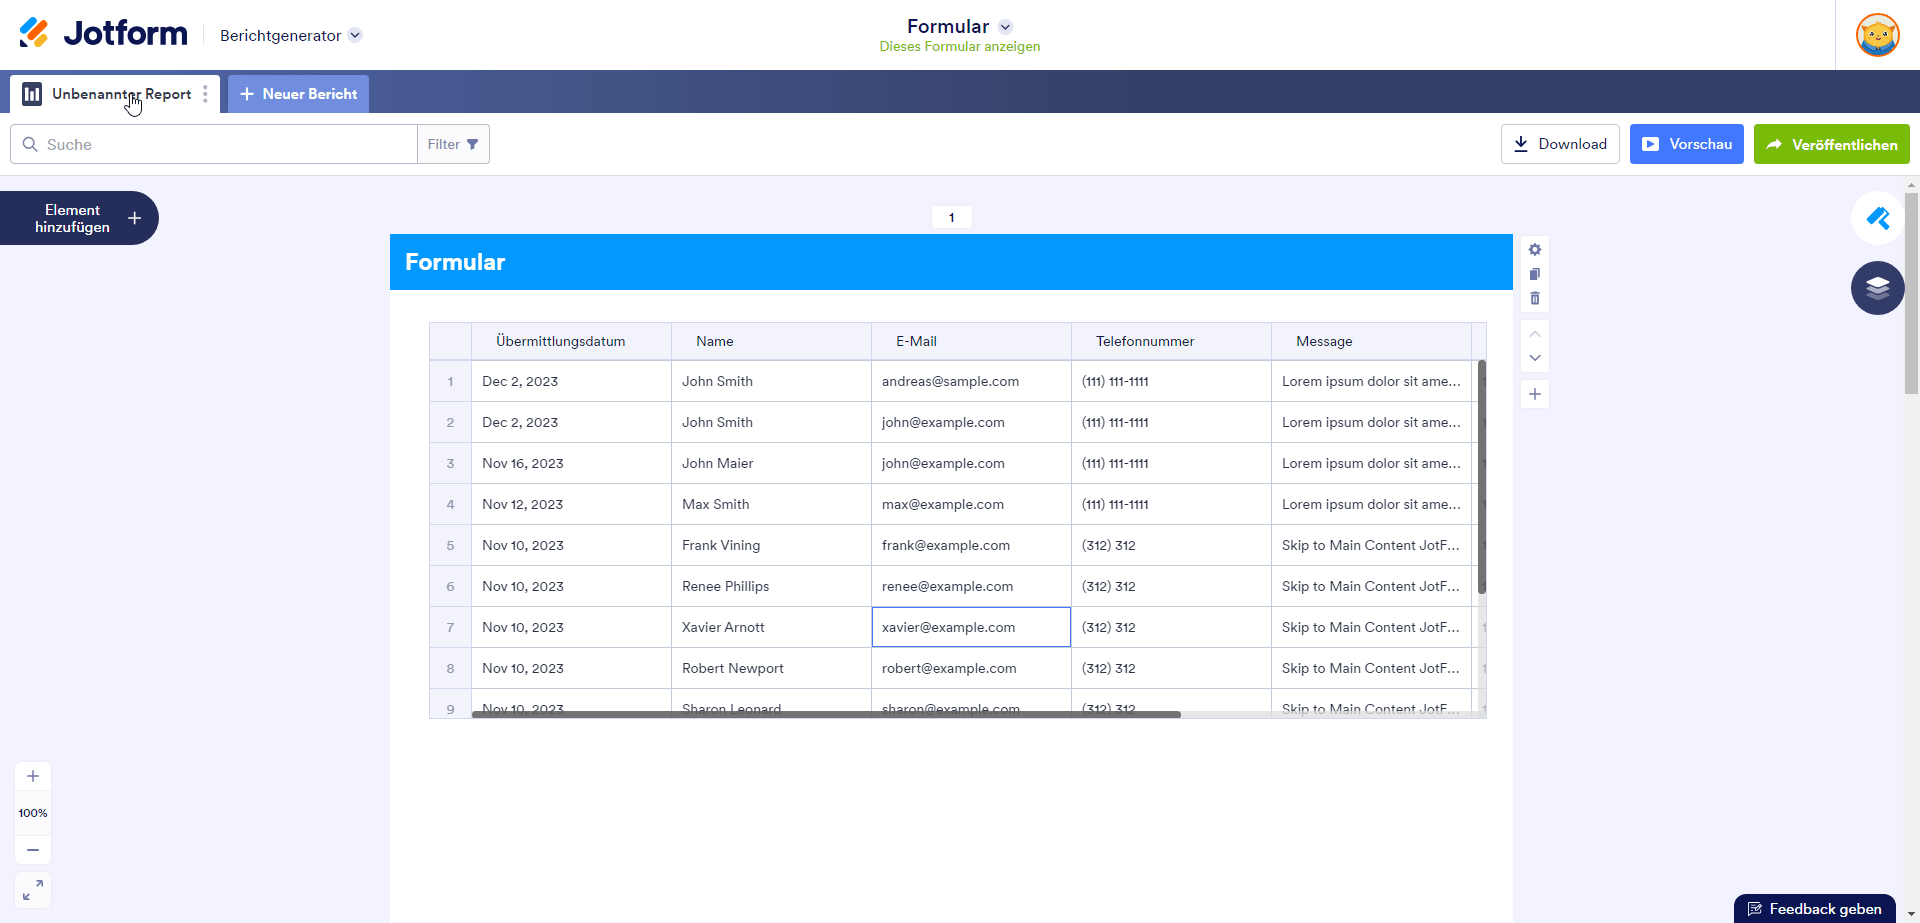Image resolution: width=1920 pixels, height=923 pixels.
Task: Toggle fullscreen with expand arrows icon
Action: coord(33,890)
